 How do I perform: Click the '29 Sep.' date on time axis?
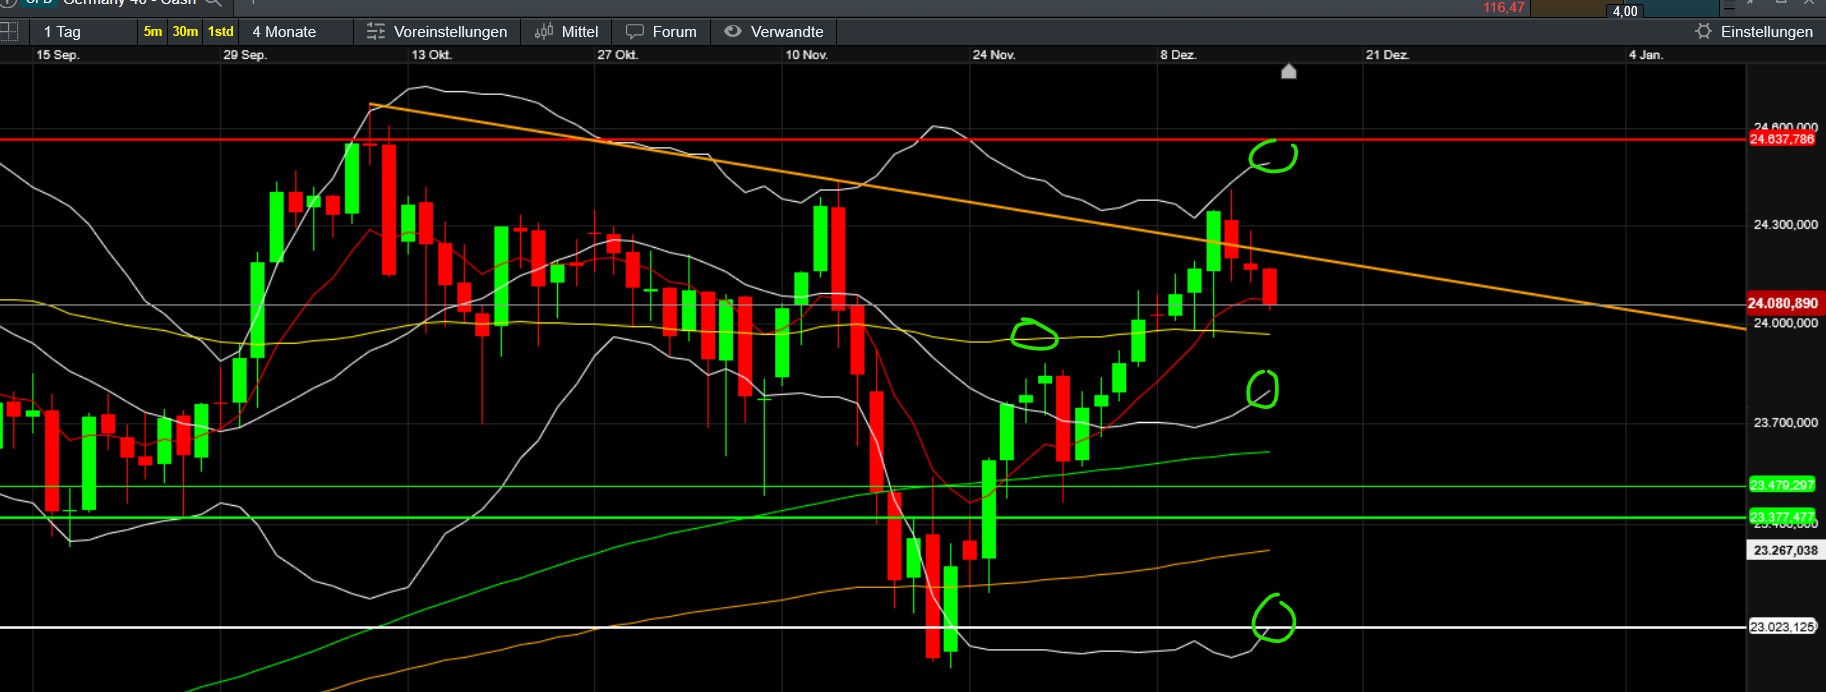(245, 55)
